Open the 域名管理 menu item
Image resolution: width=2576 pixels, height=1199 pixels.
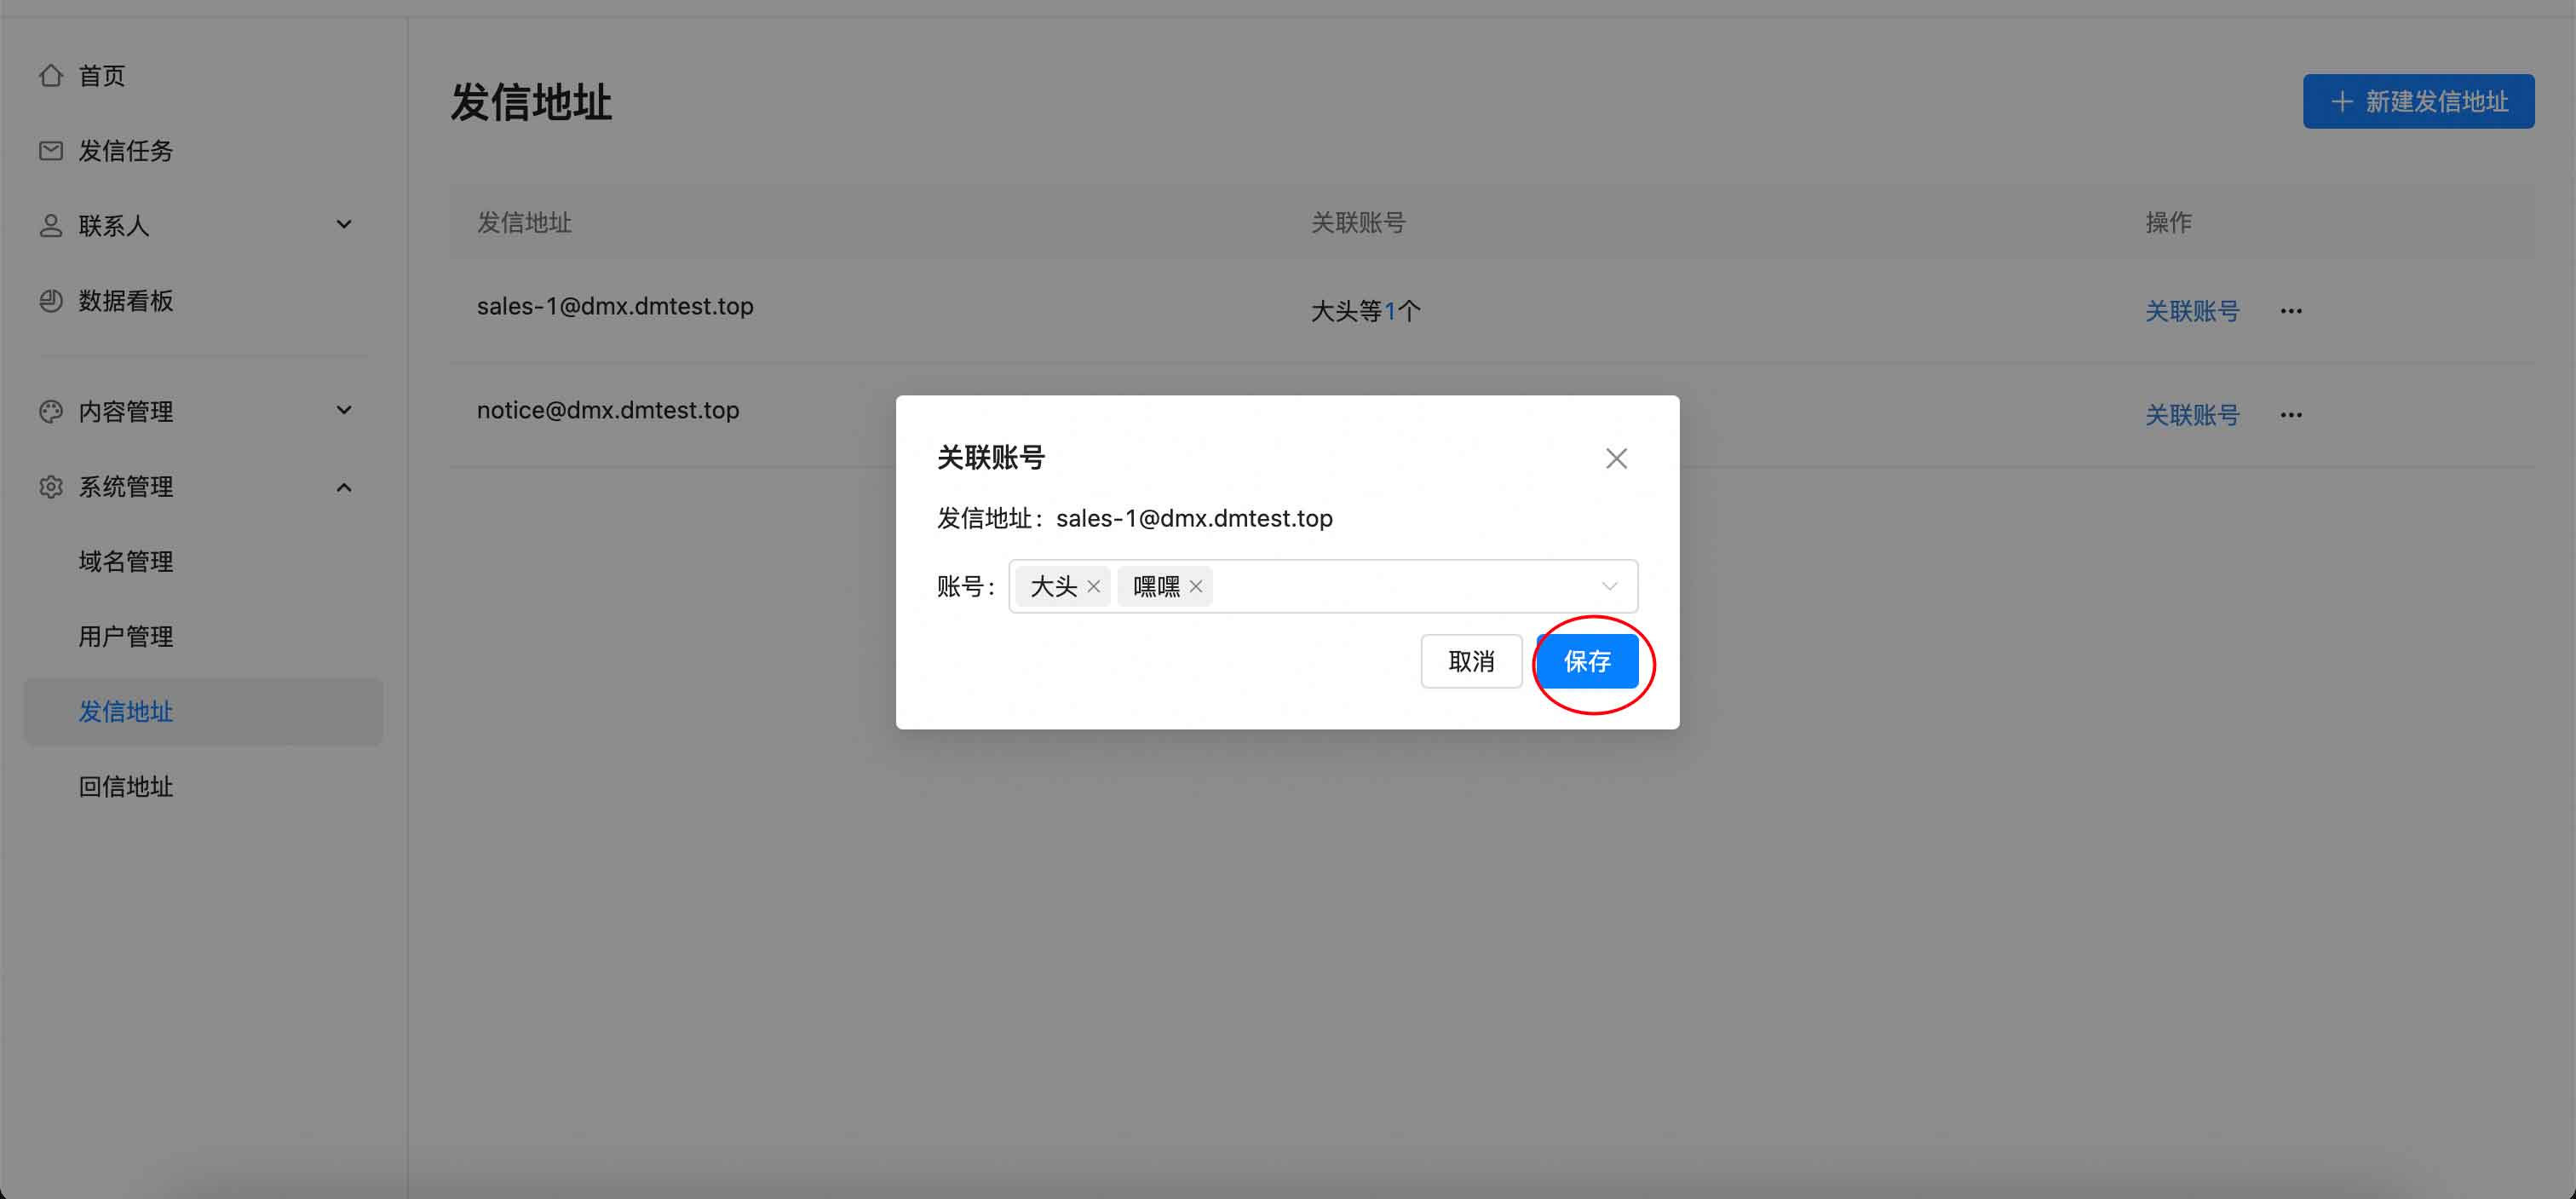click(x=126, y=562)
